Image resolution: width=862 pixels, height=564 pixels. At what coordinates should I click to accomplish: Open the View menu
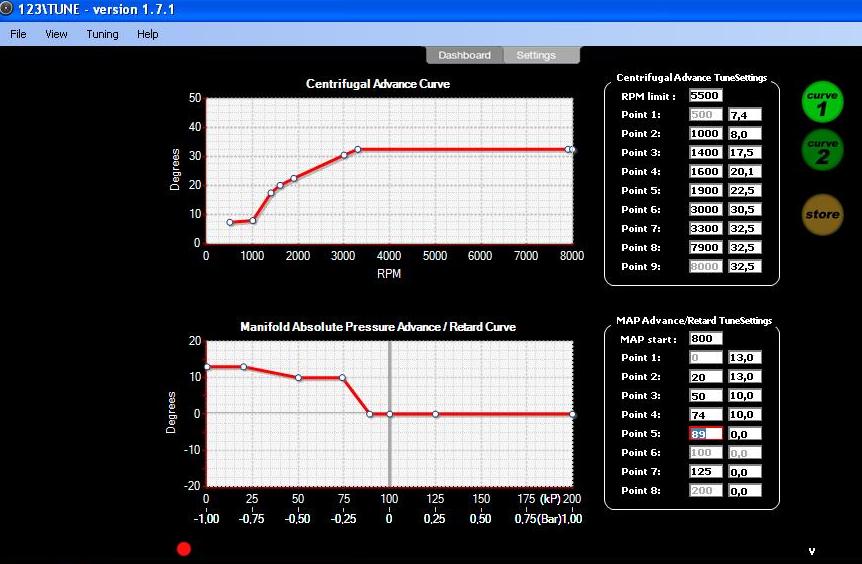(x=56, y=34)
